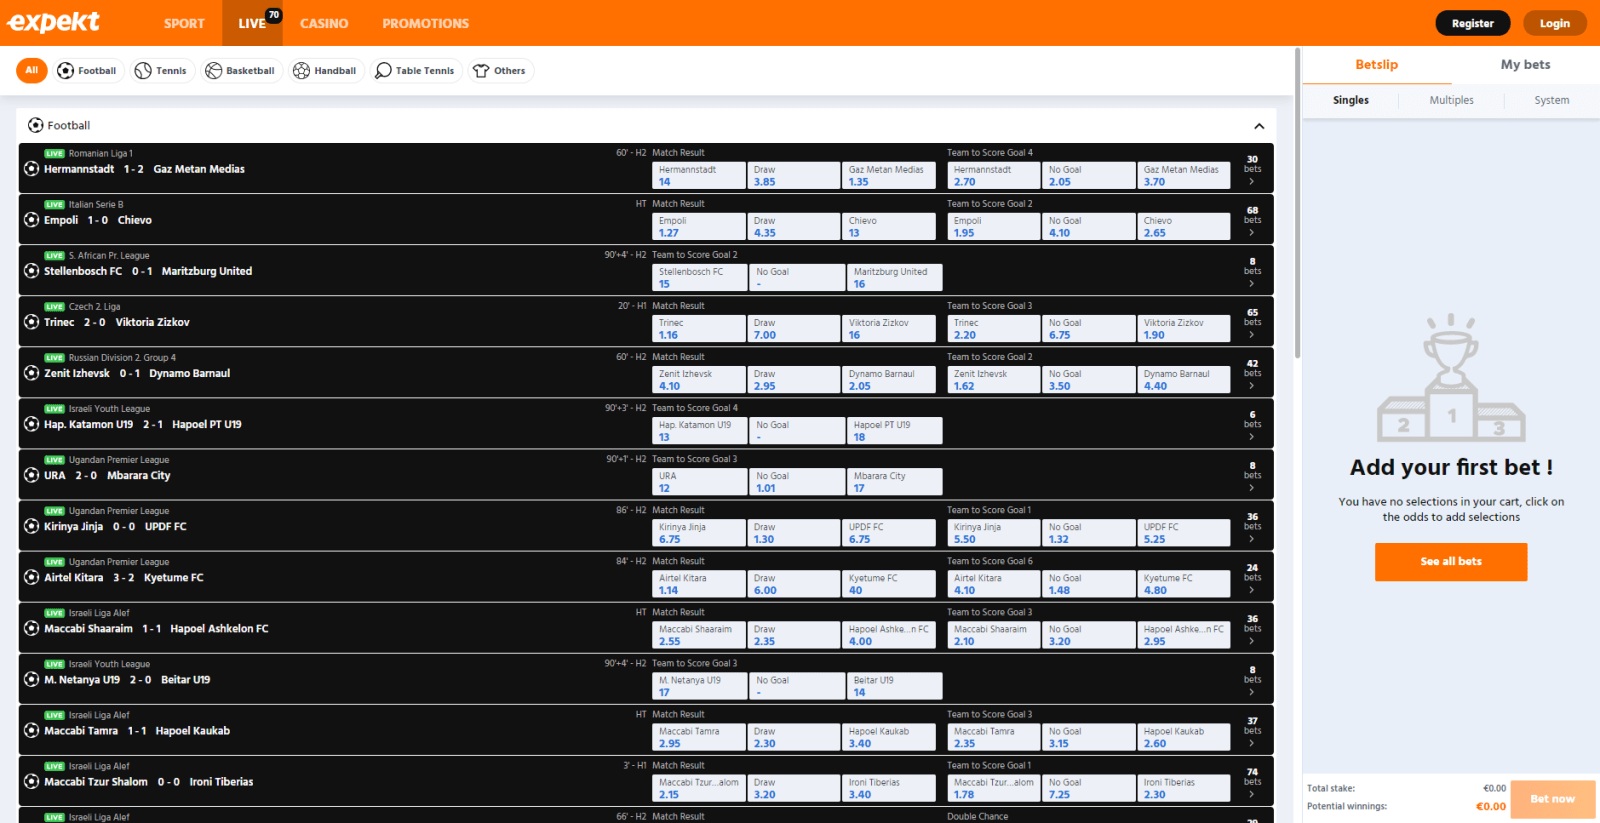Image resolution: width=1600 pixels, height=823 pixels.
Task: Click the Romanian Liga 1 league label
Action: coord(101,154)
